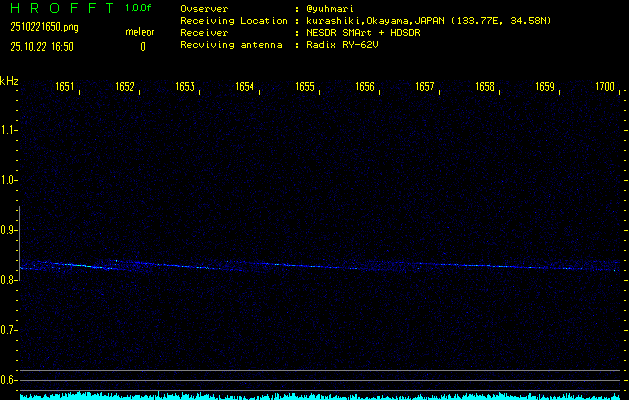Click the cyan noise level strip at bottom
Image resolution: width=629 pixels, height=400 pixels.
point(320,396)
